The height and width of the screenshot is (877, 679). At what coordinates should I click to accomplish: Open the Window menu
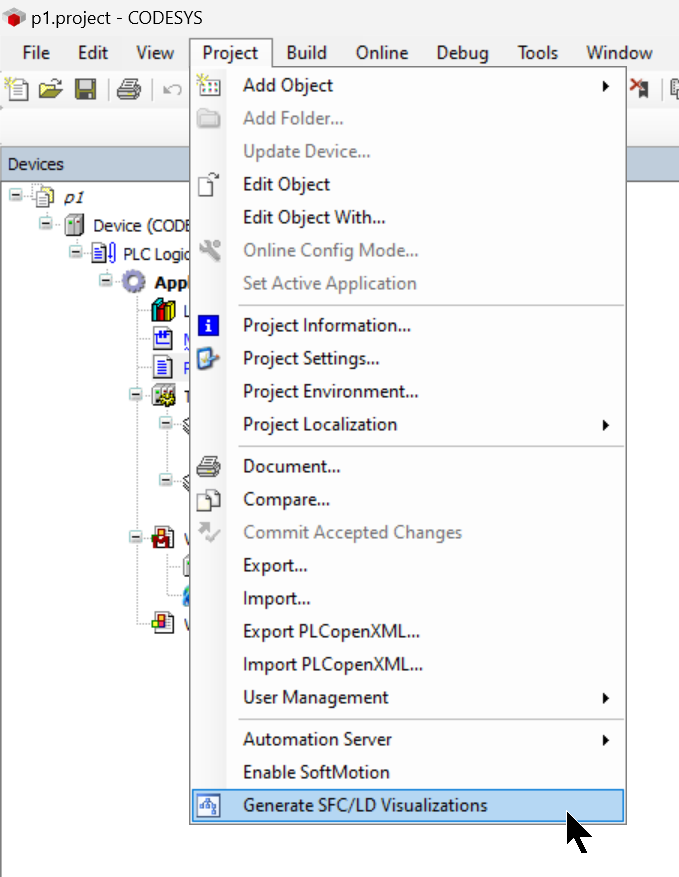(x=619, y=53)
